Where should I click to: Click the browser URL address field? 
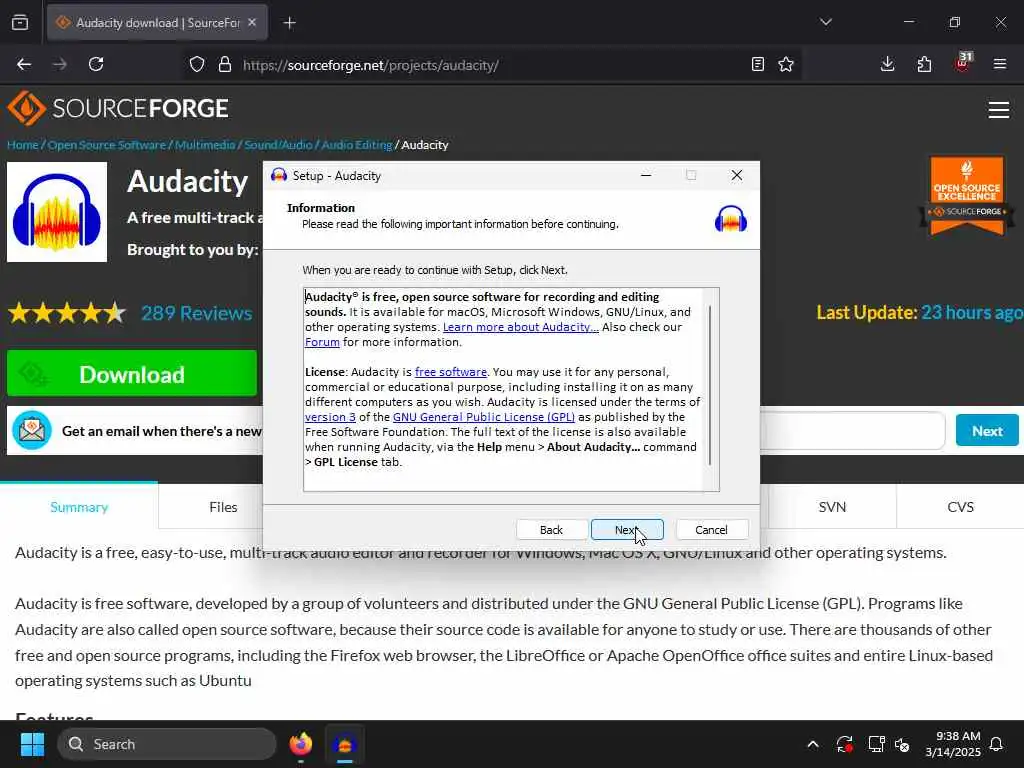(x=490, y=65)
